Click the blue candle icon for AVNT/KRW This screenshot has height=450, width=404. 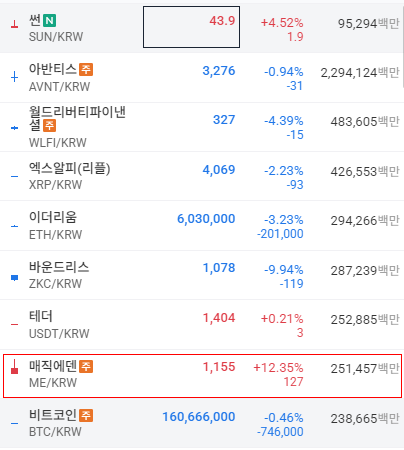pyautogui.click(x=14, y=77)
